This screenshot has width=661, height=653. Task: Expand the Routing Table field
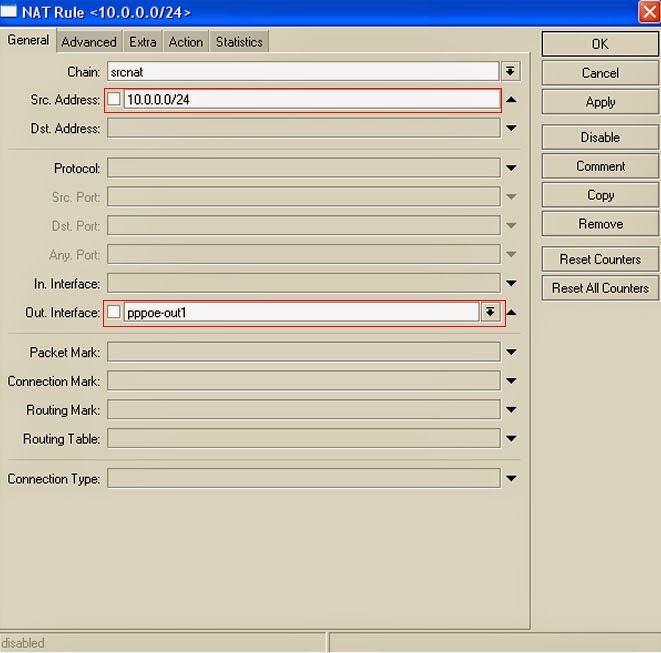(511, 439)
